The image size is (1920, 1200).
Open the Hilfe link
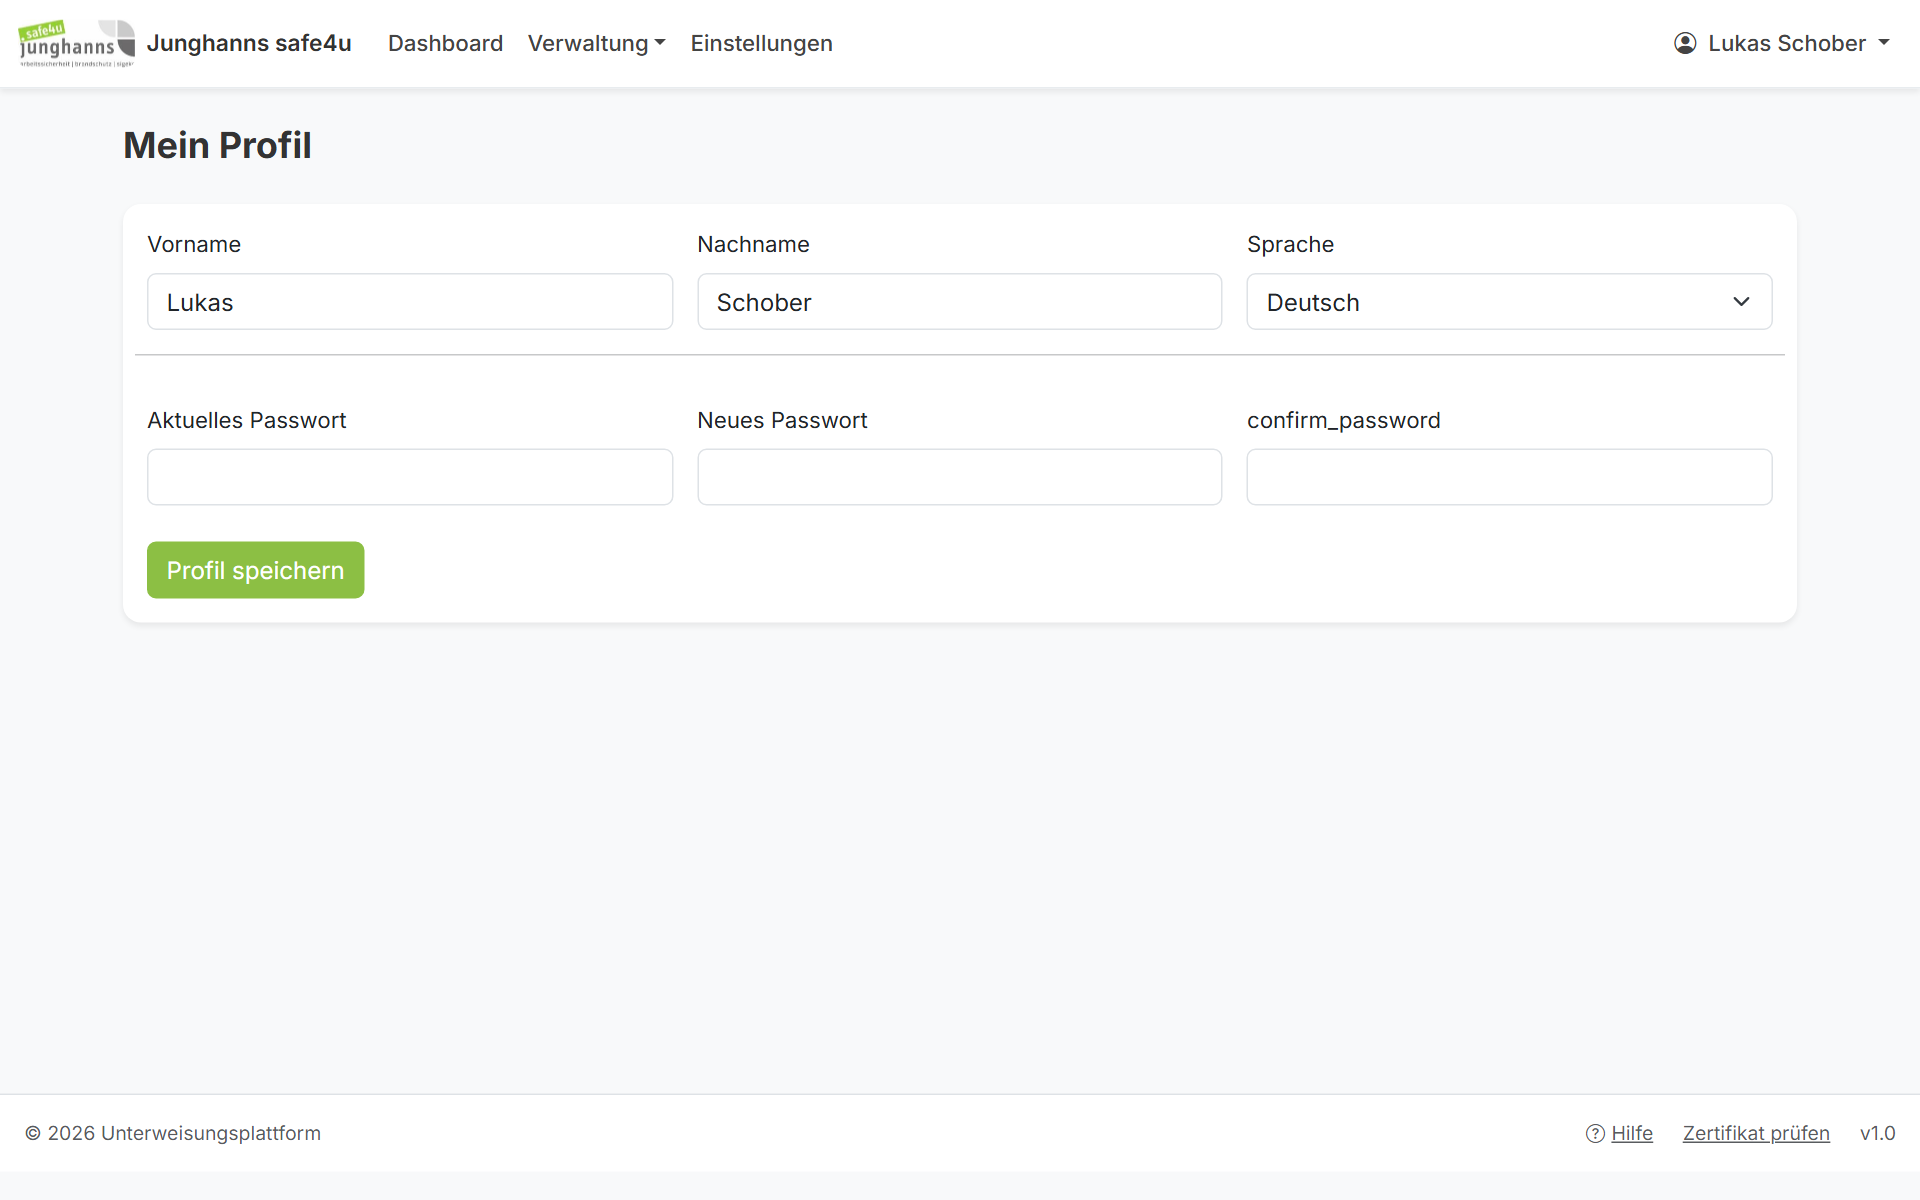pyautogui.click(x=1632, y=1133)
